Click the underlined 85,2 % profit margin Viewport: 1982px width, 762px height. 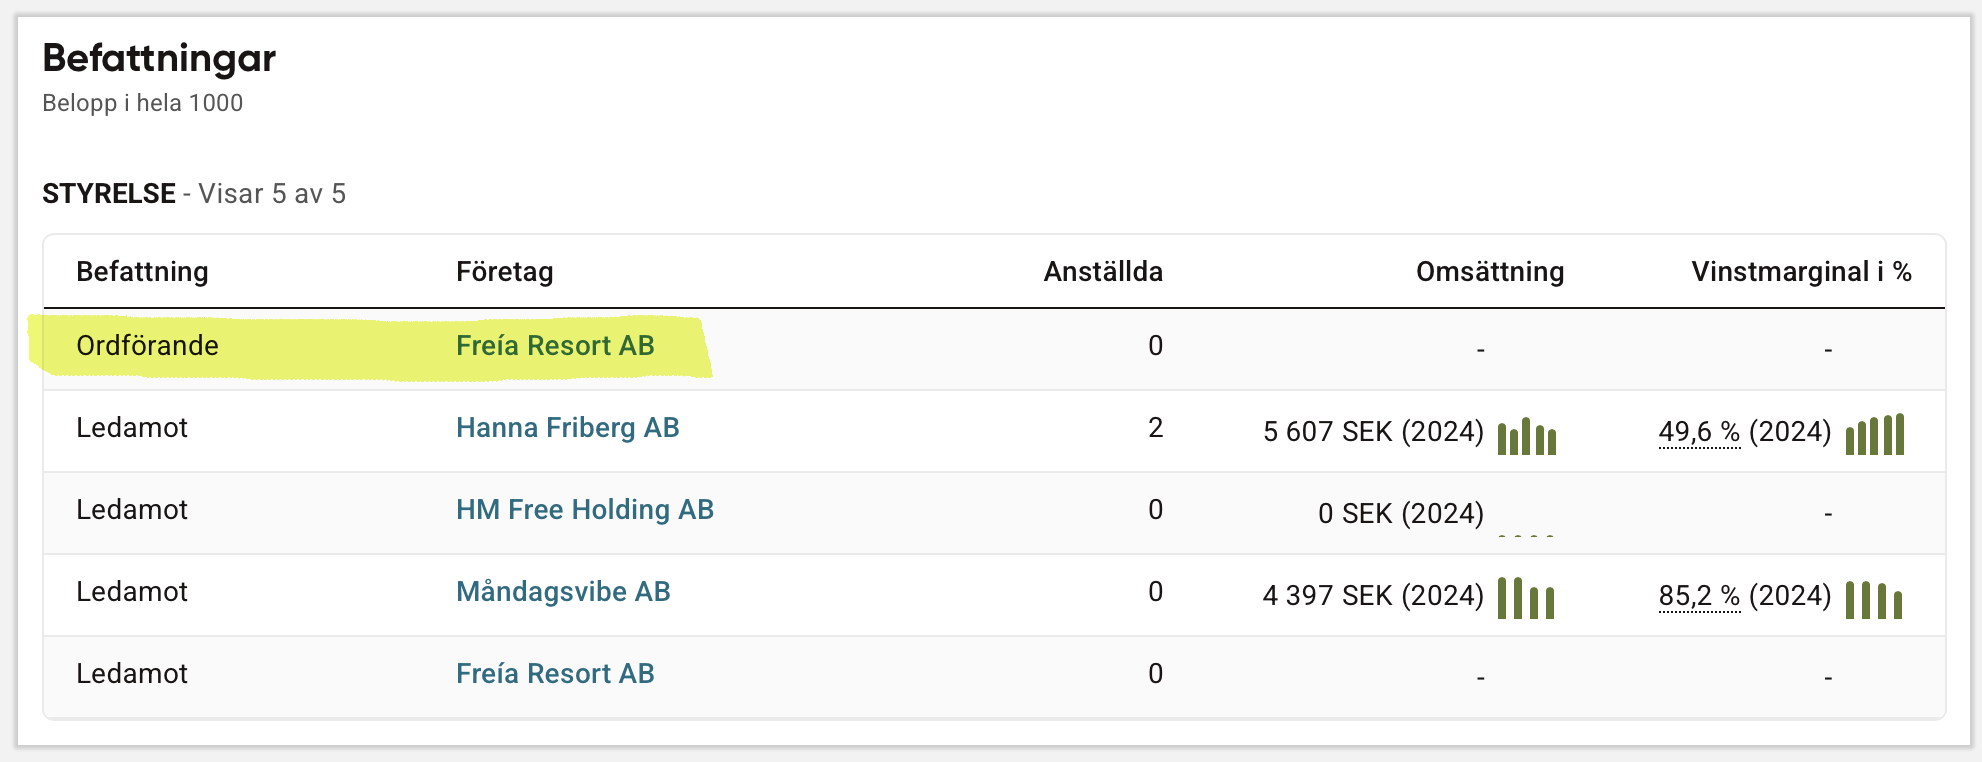(1699, 596)
